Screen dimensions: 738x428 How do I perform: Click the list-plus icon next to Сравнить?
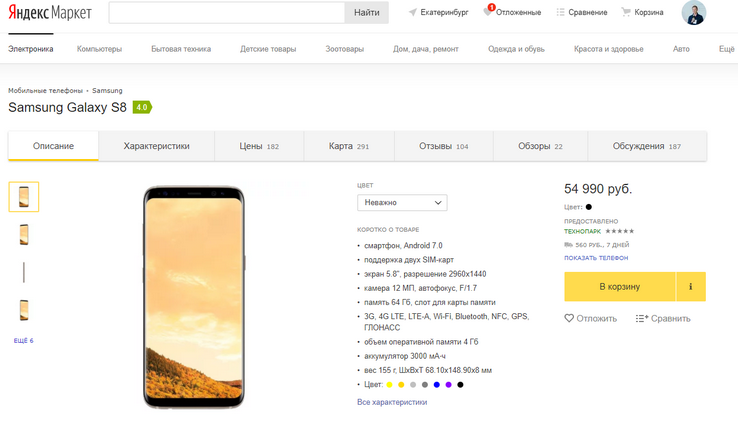[642, 319]
